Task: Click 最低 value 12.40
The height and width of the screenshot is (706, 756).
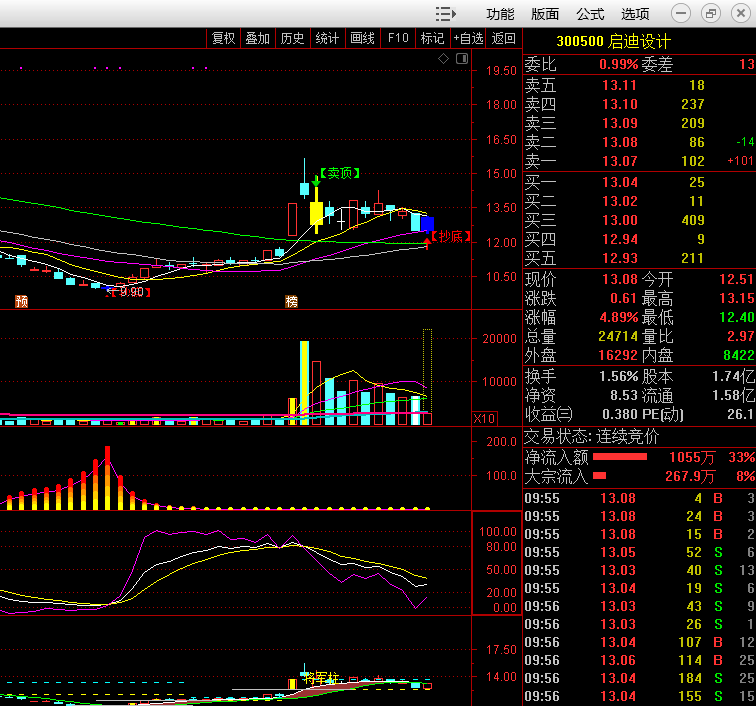Action: click(x=736, y=317)
